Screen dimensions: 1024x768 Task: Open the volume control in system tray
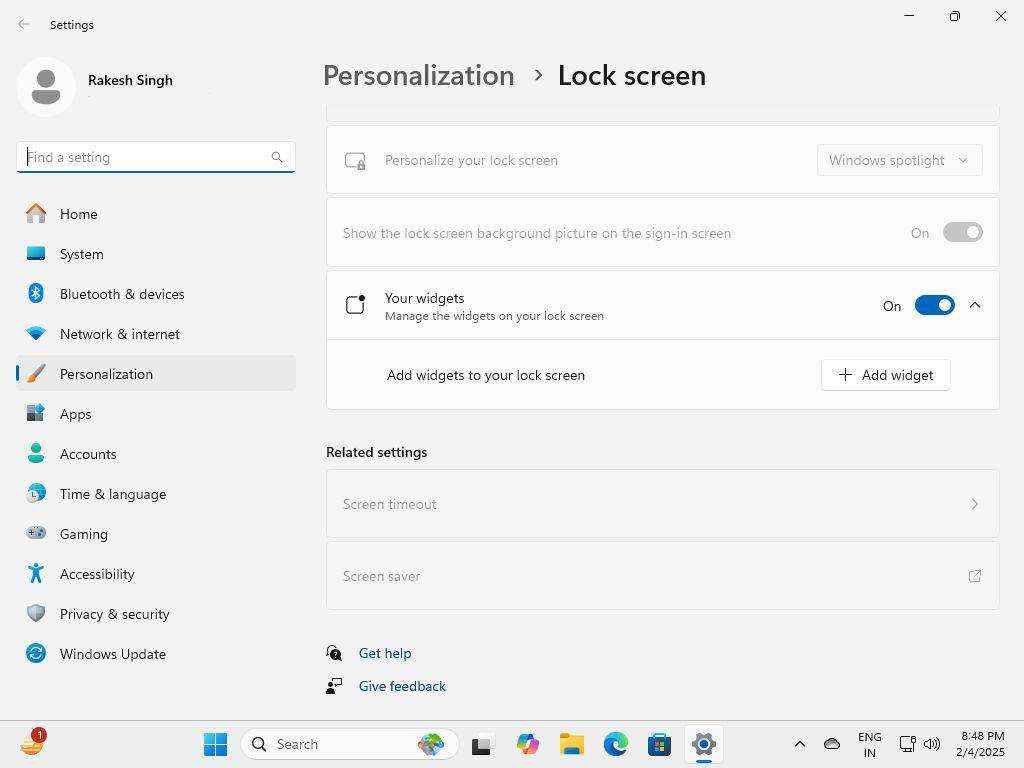click(x=932, y=744)
